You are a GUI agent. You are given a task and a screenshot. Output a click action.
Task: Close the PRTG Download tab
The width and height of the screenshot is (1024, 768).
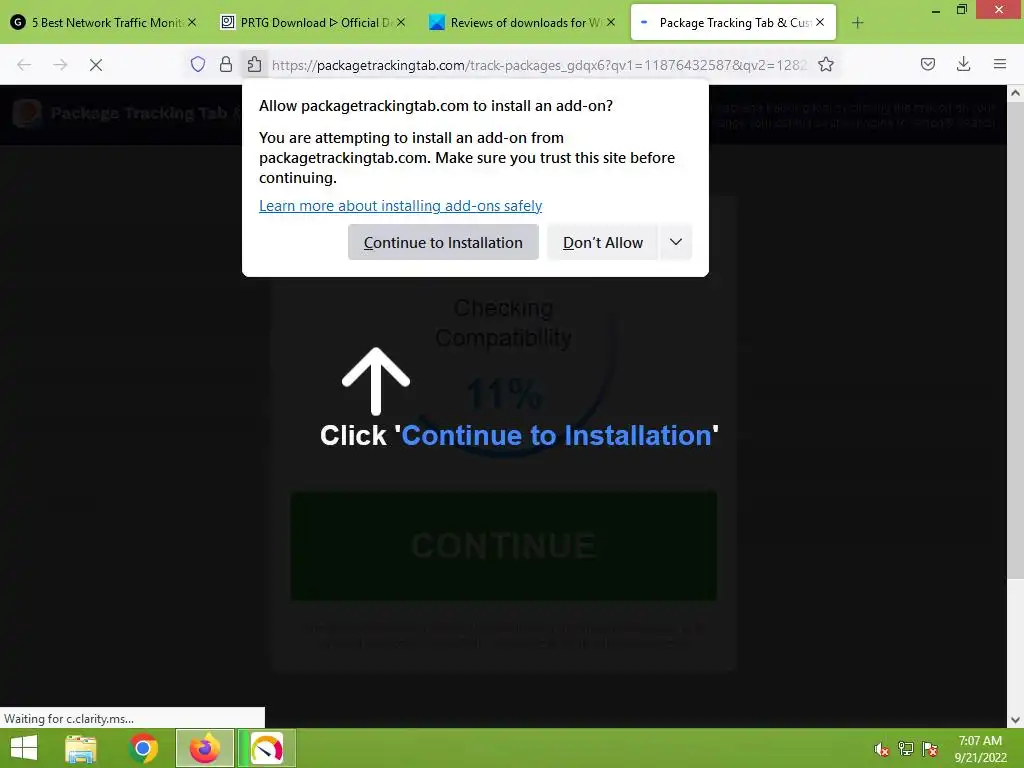coord(401,22)
